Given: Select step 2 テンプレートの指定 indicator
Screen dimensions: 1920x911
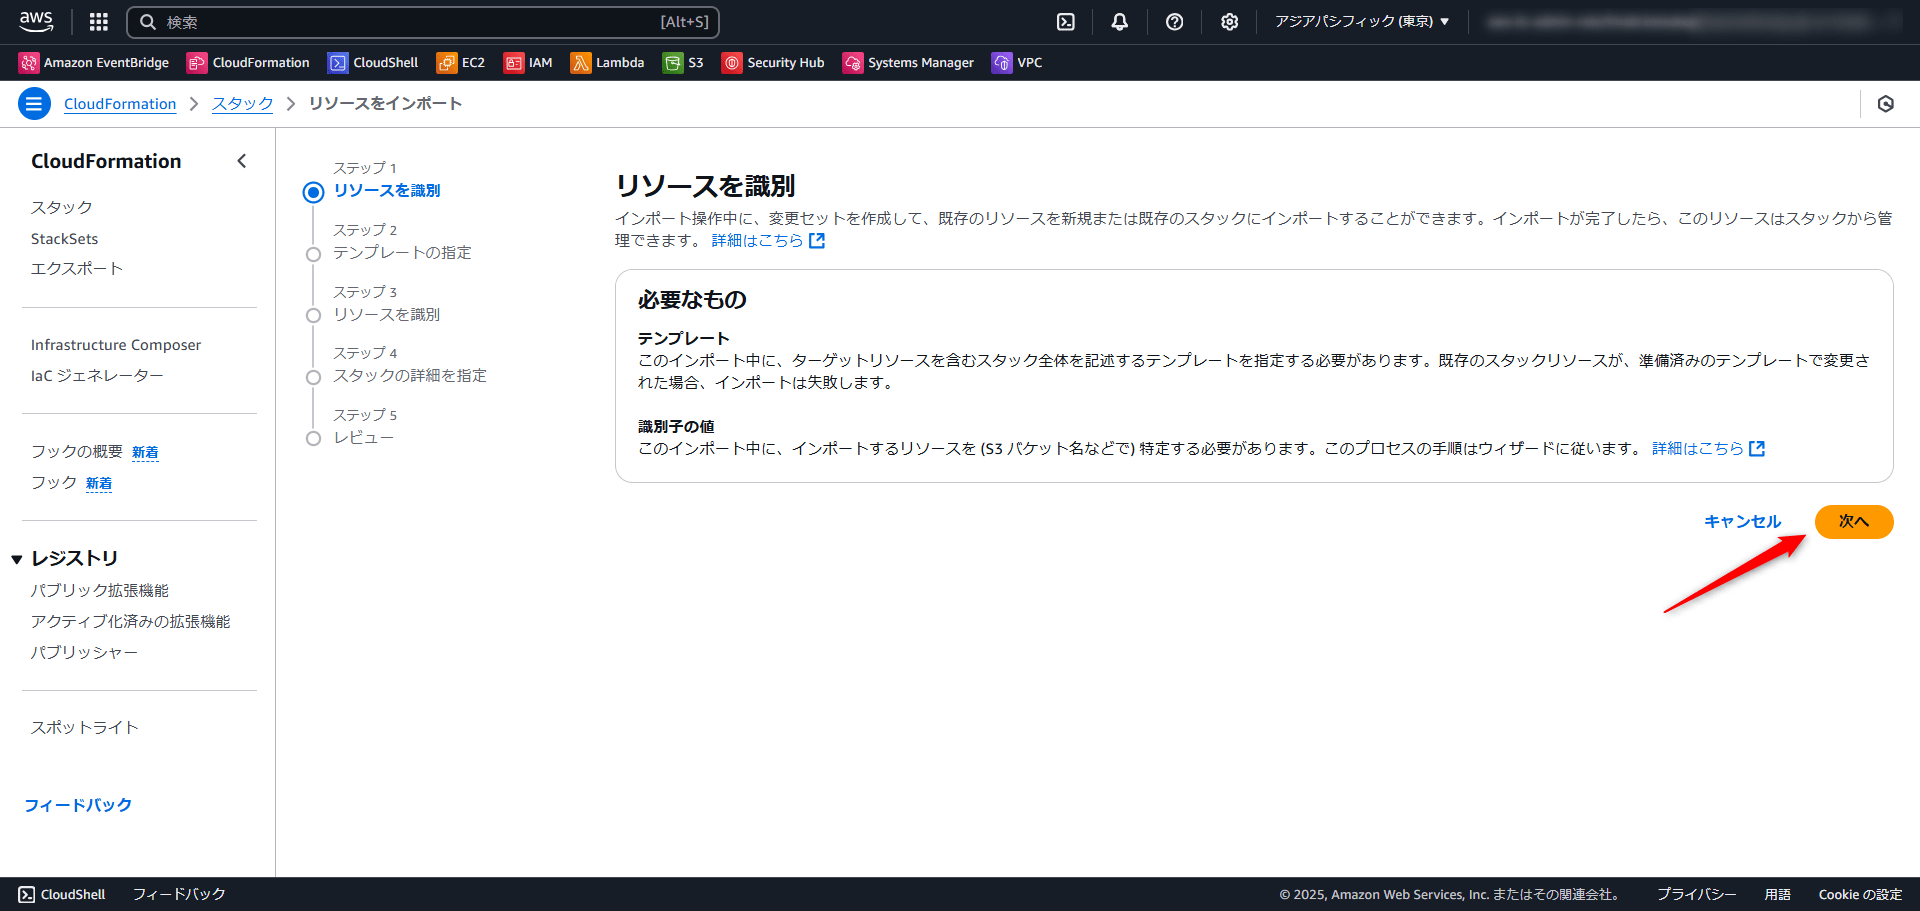Looking at the screenshot, I should point(313,254).
